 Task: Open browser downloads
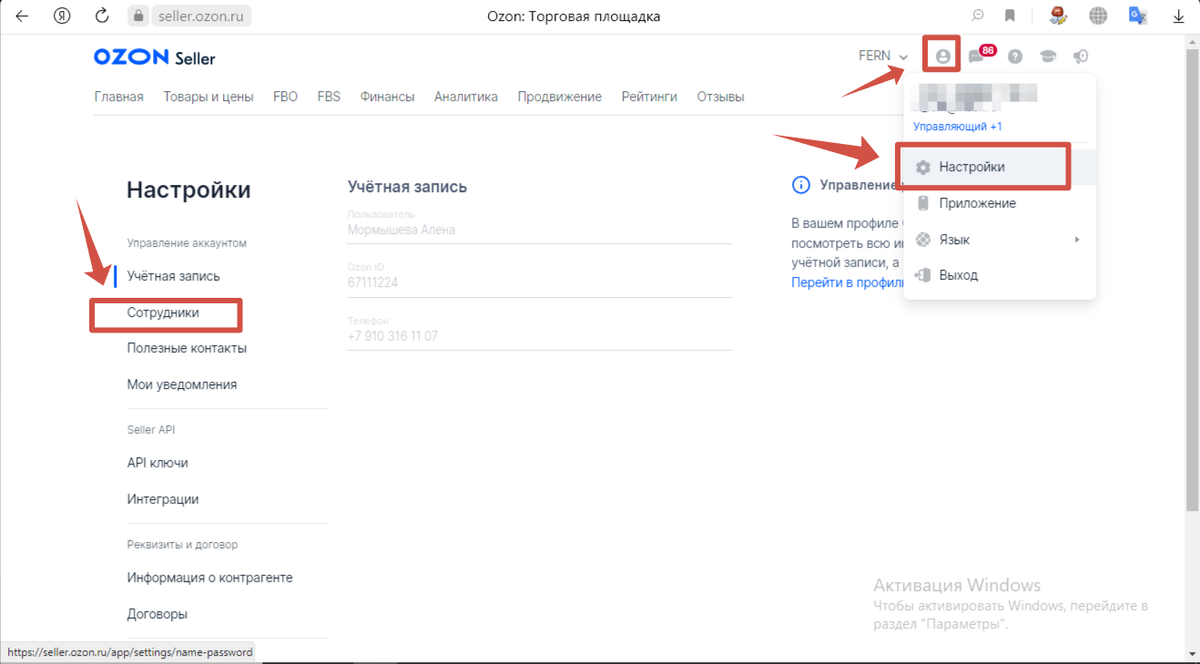pos(1178,16)
